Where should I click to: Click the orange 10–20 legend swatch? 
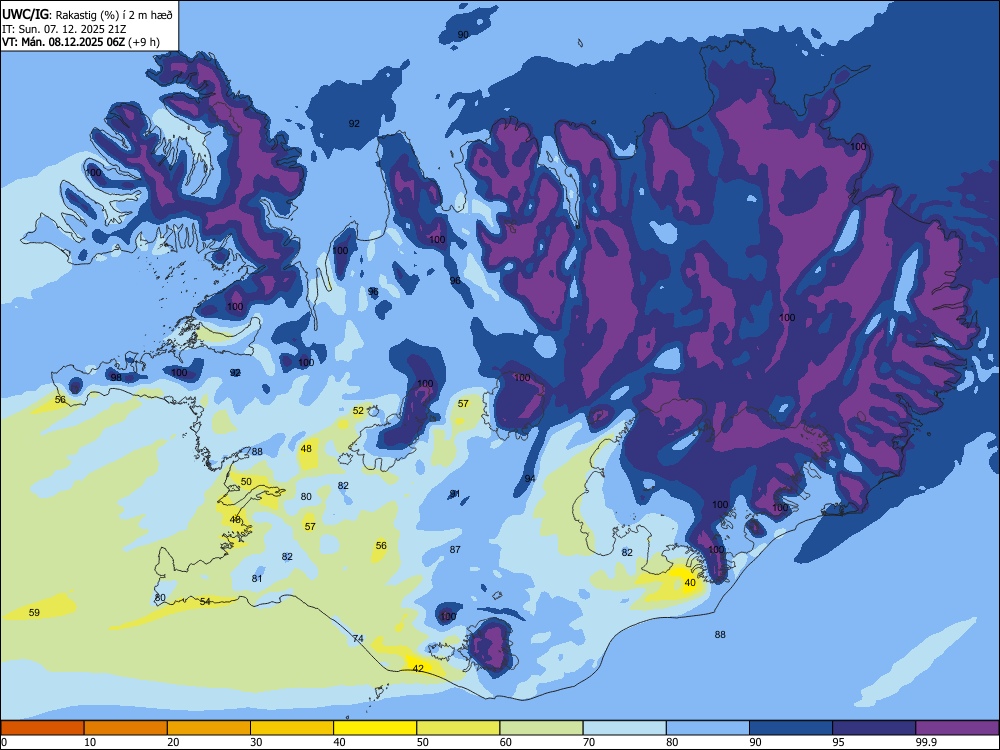126,728
